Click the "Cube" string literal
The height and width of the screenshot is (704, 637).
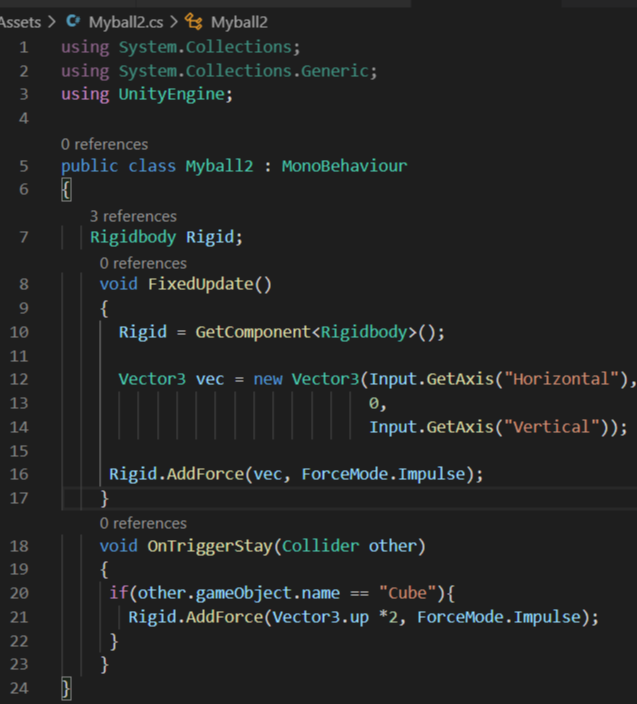click(408, 593)
